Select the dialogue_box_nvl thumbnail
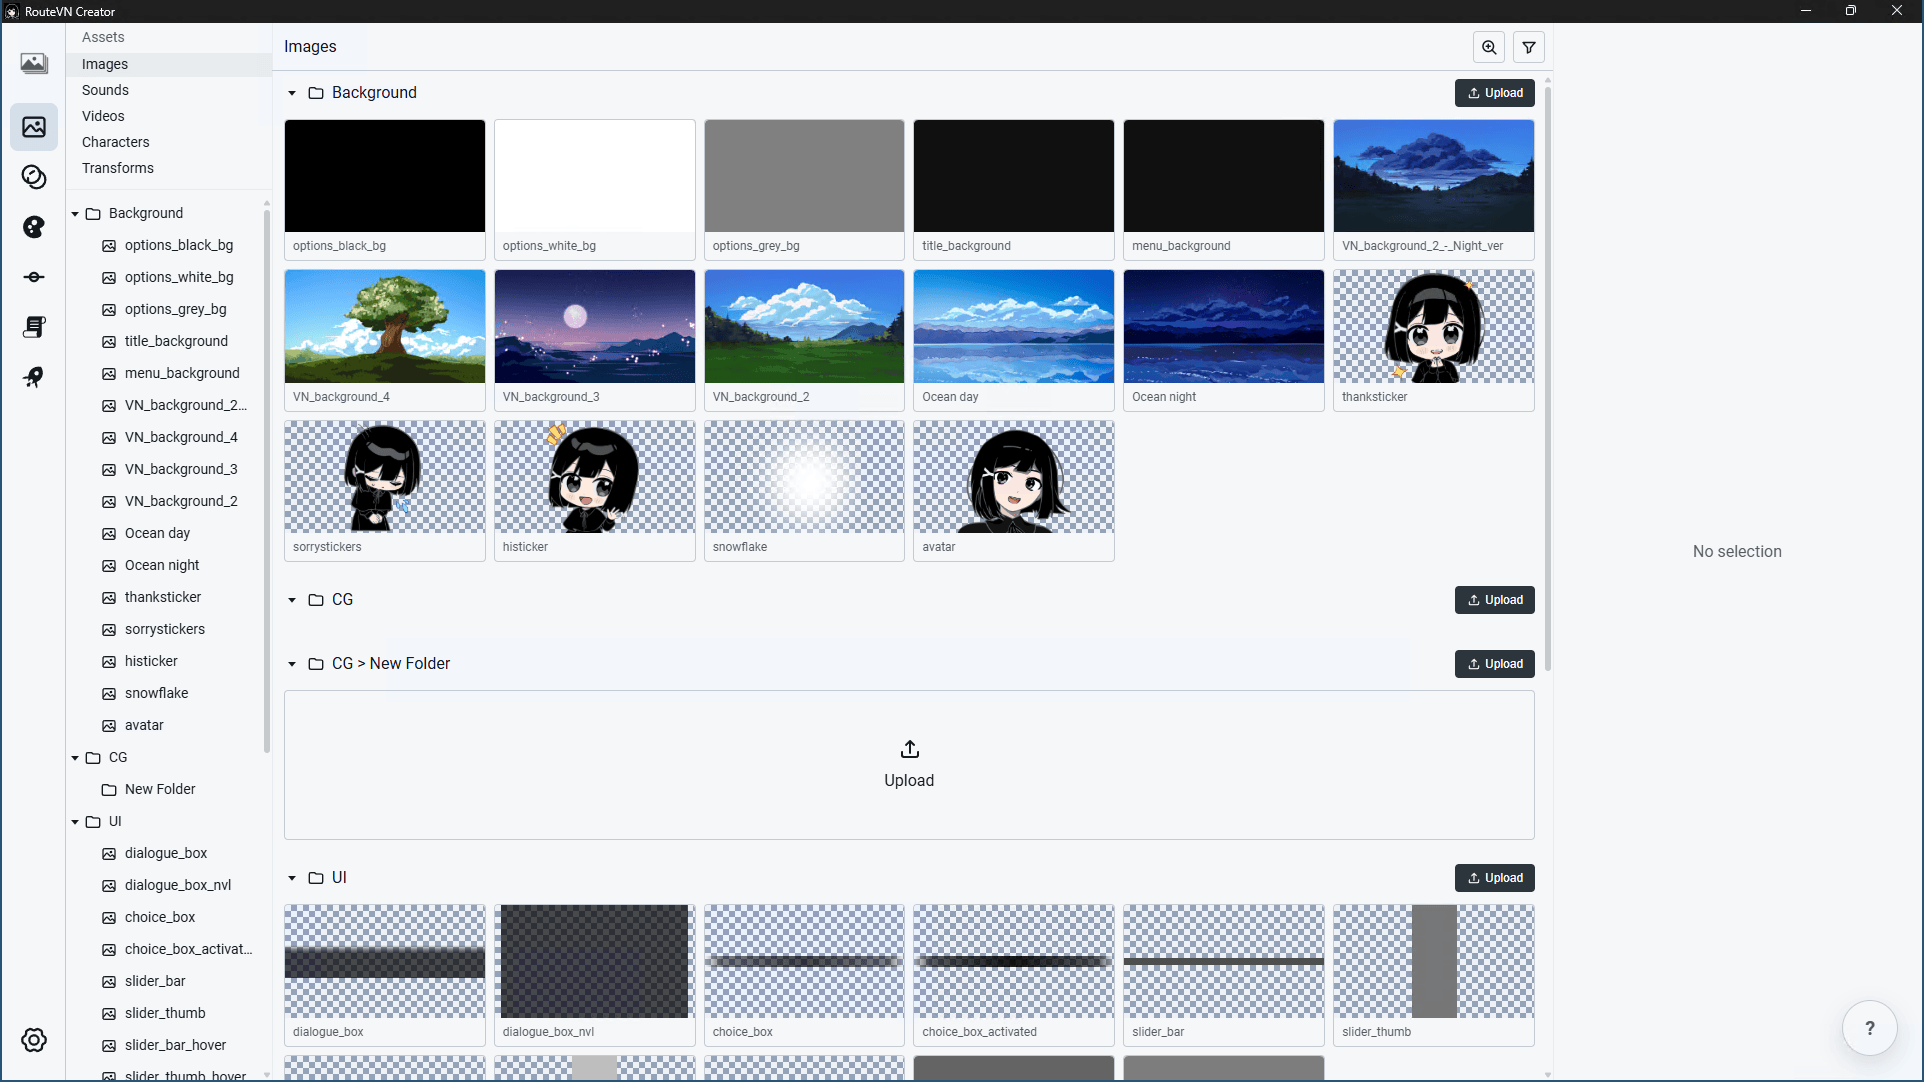The image size is (1924, 1082). [x=594, y=975]
